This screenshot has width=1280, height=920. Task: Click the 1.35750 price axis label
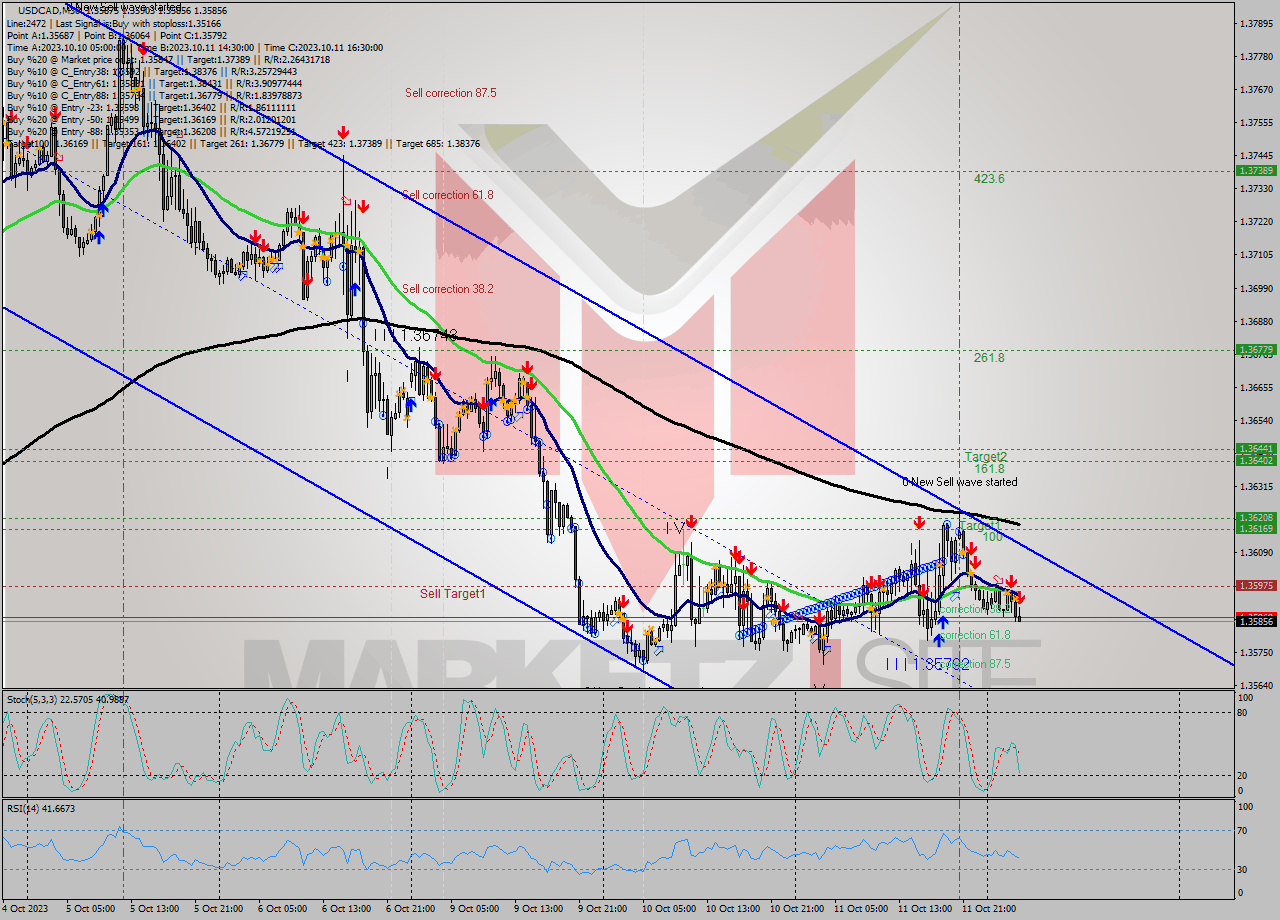[1256, 653]
